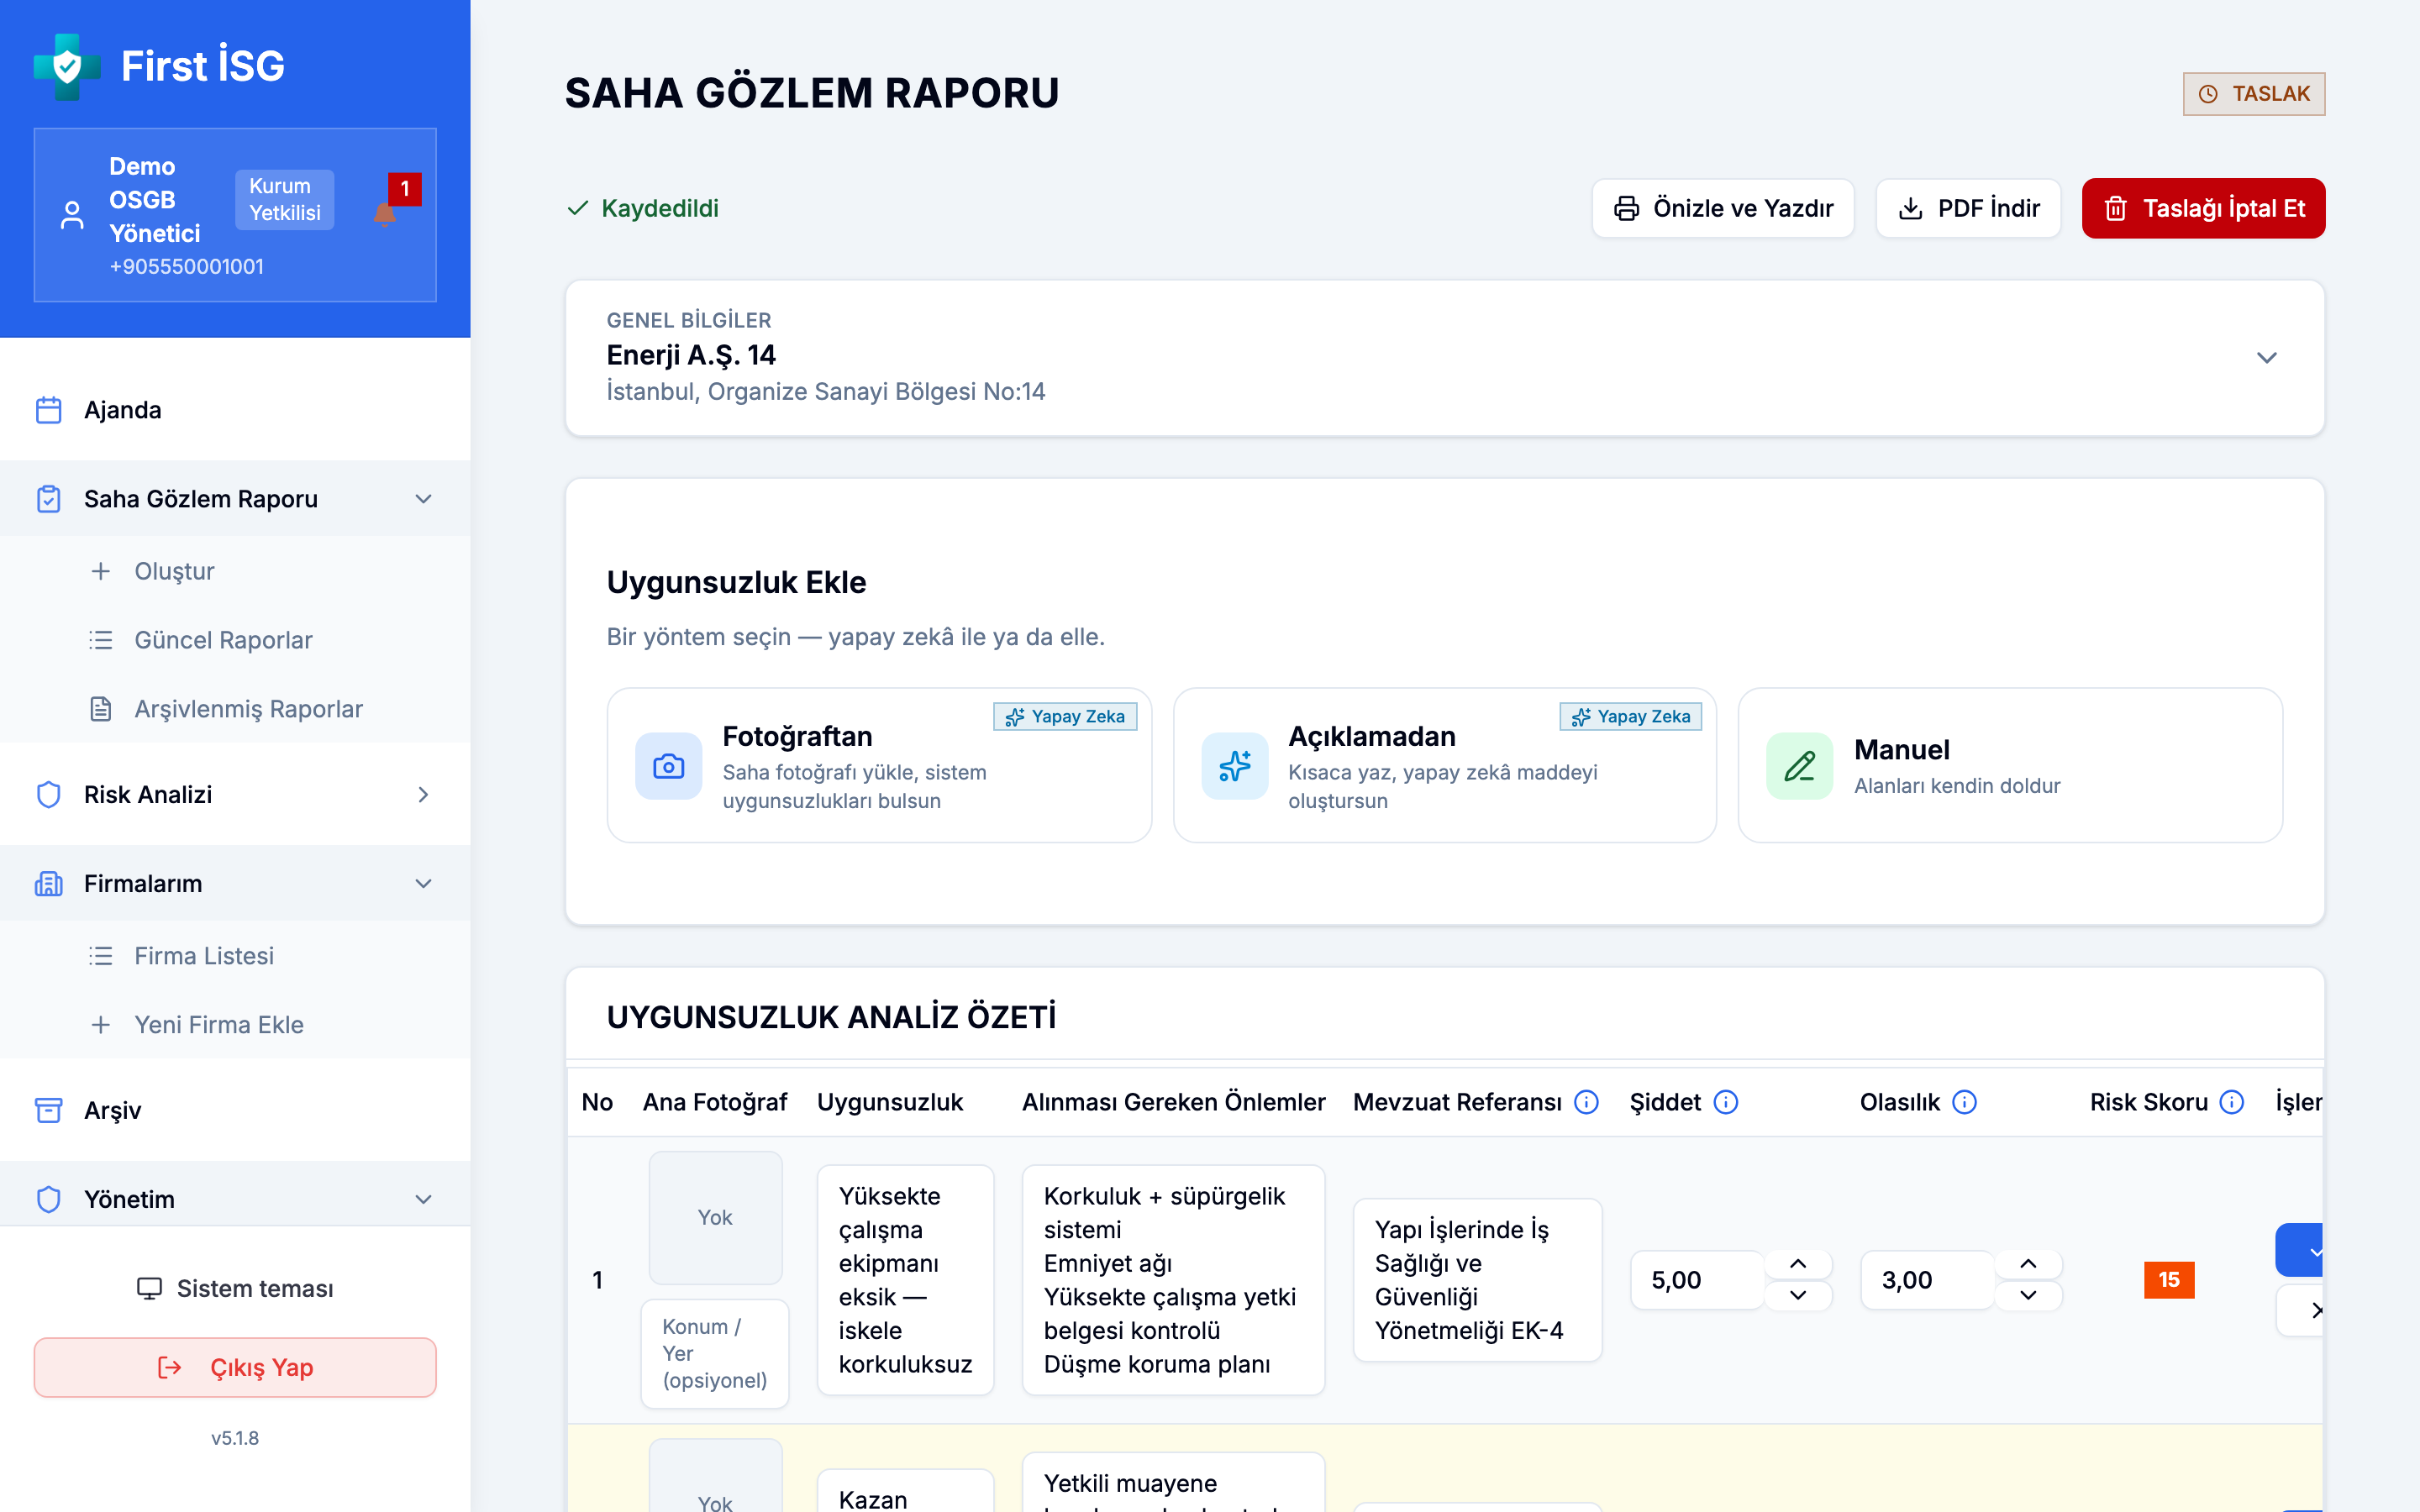This screenshot has width=2420, height=1512.
Task: Click the plus icon beside Oluştur
Action: pos(101,571)
